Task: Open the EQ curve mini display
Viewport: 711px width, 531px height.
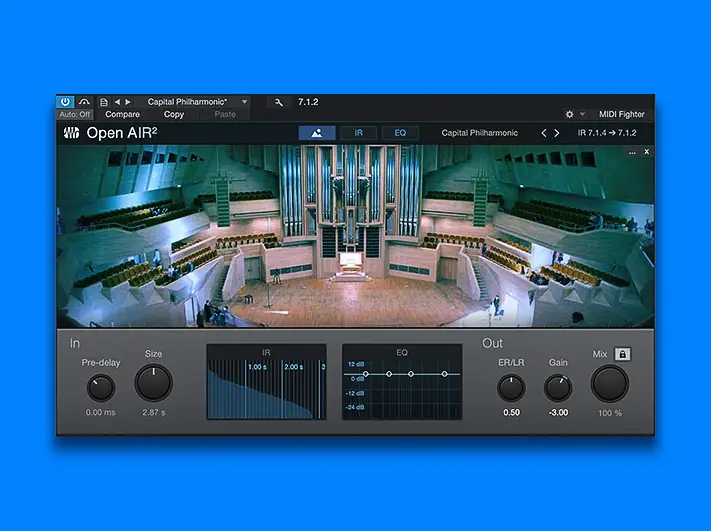Action: coord(402,382)
